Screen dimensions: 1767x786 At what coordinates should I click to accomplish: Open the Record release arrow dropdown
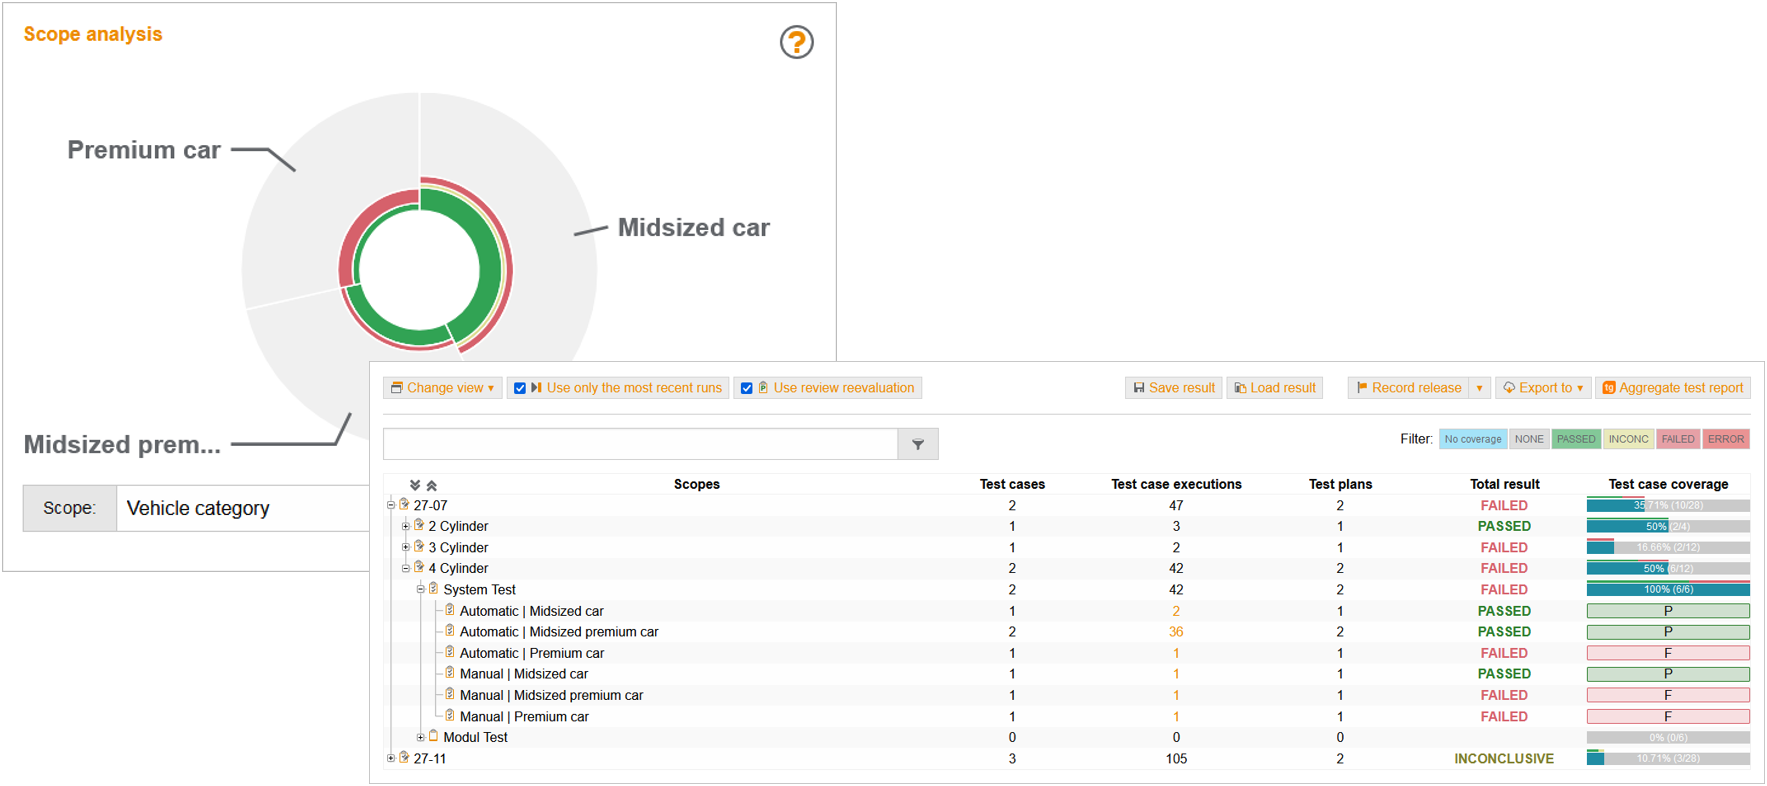point(1479,388)
